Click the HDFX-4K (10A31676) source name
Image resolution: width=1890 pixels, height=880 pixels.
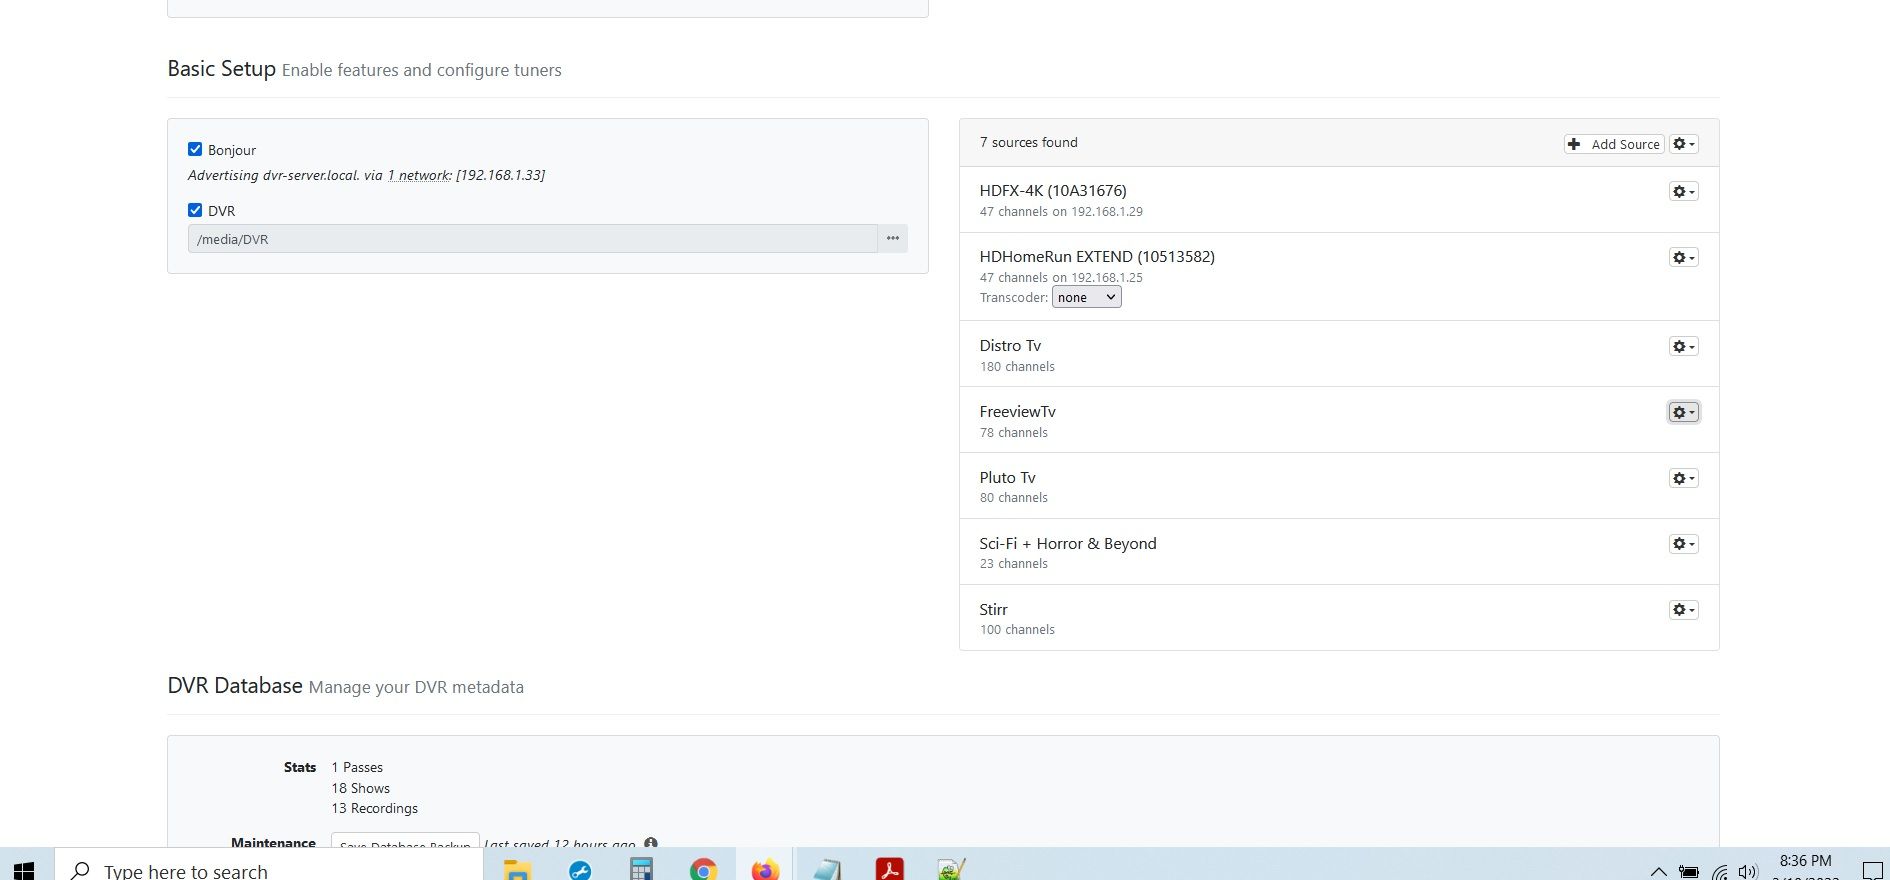pos(1053,190)
